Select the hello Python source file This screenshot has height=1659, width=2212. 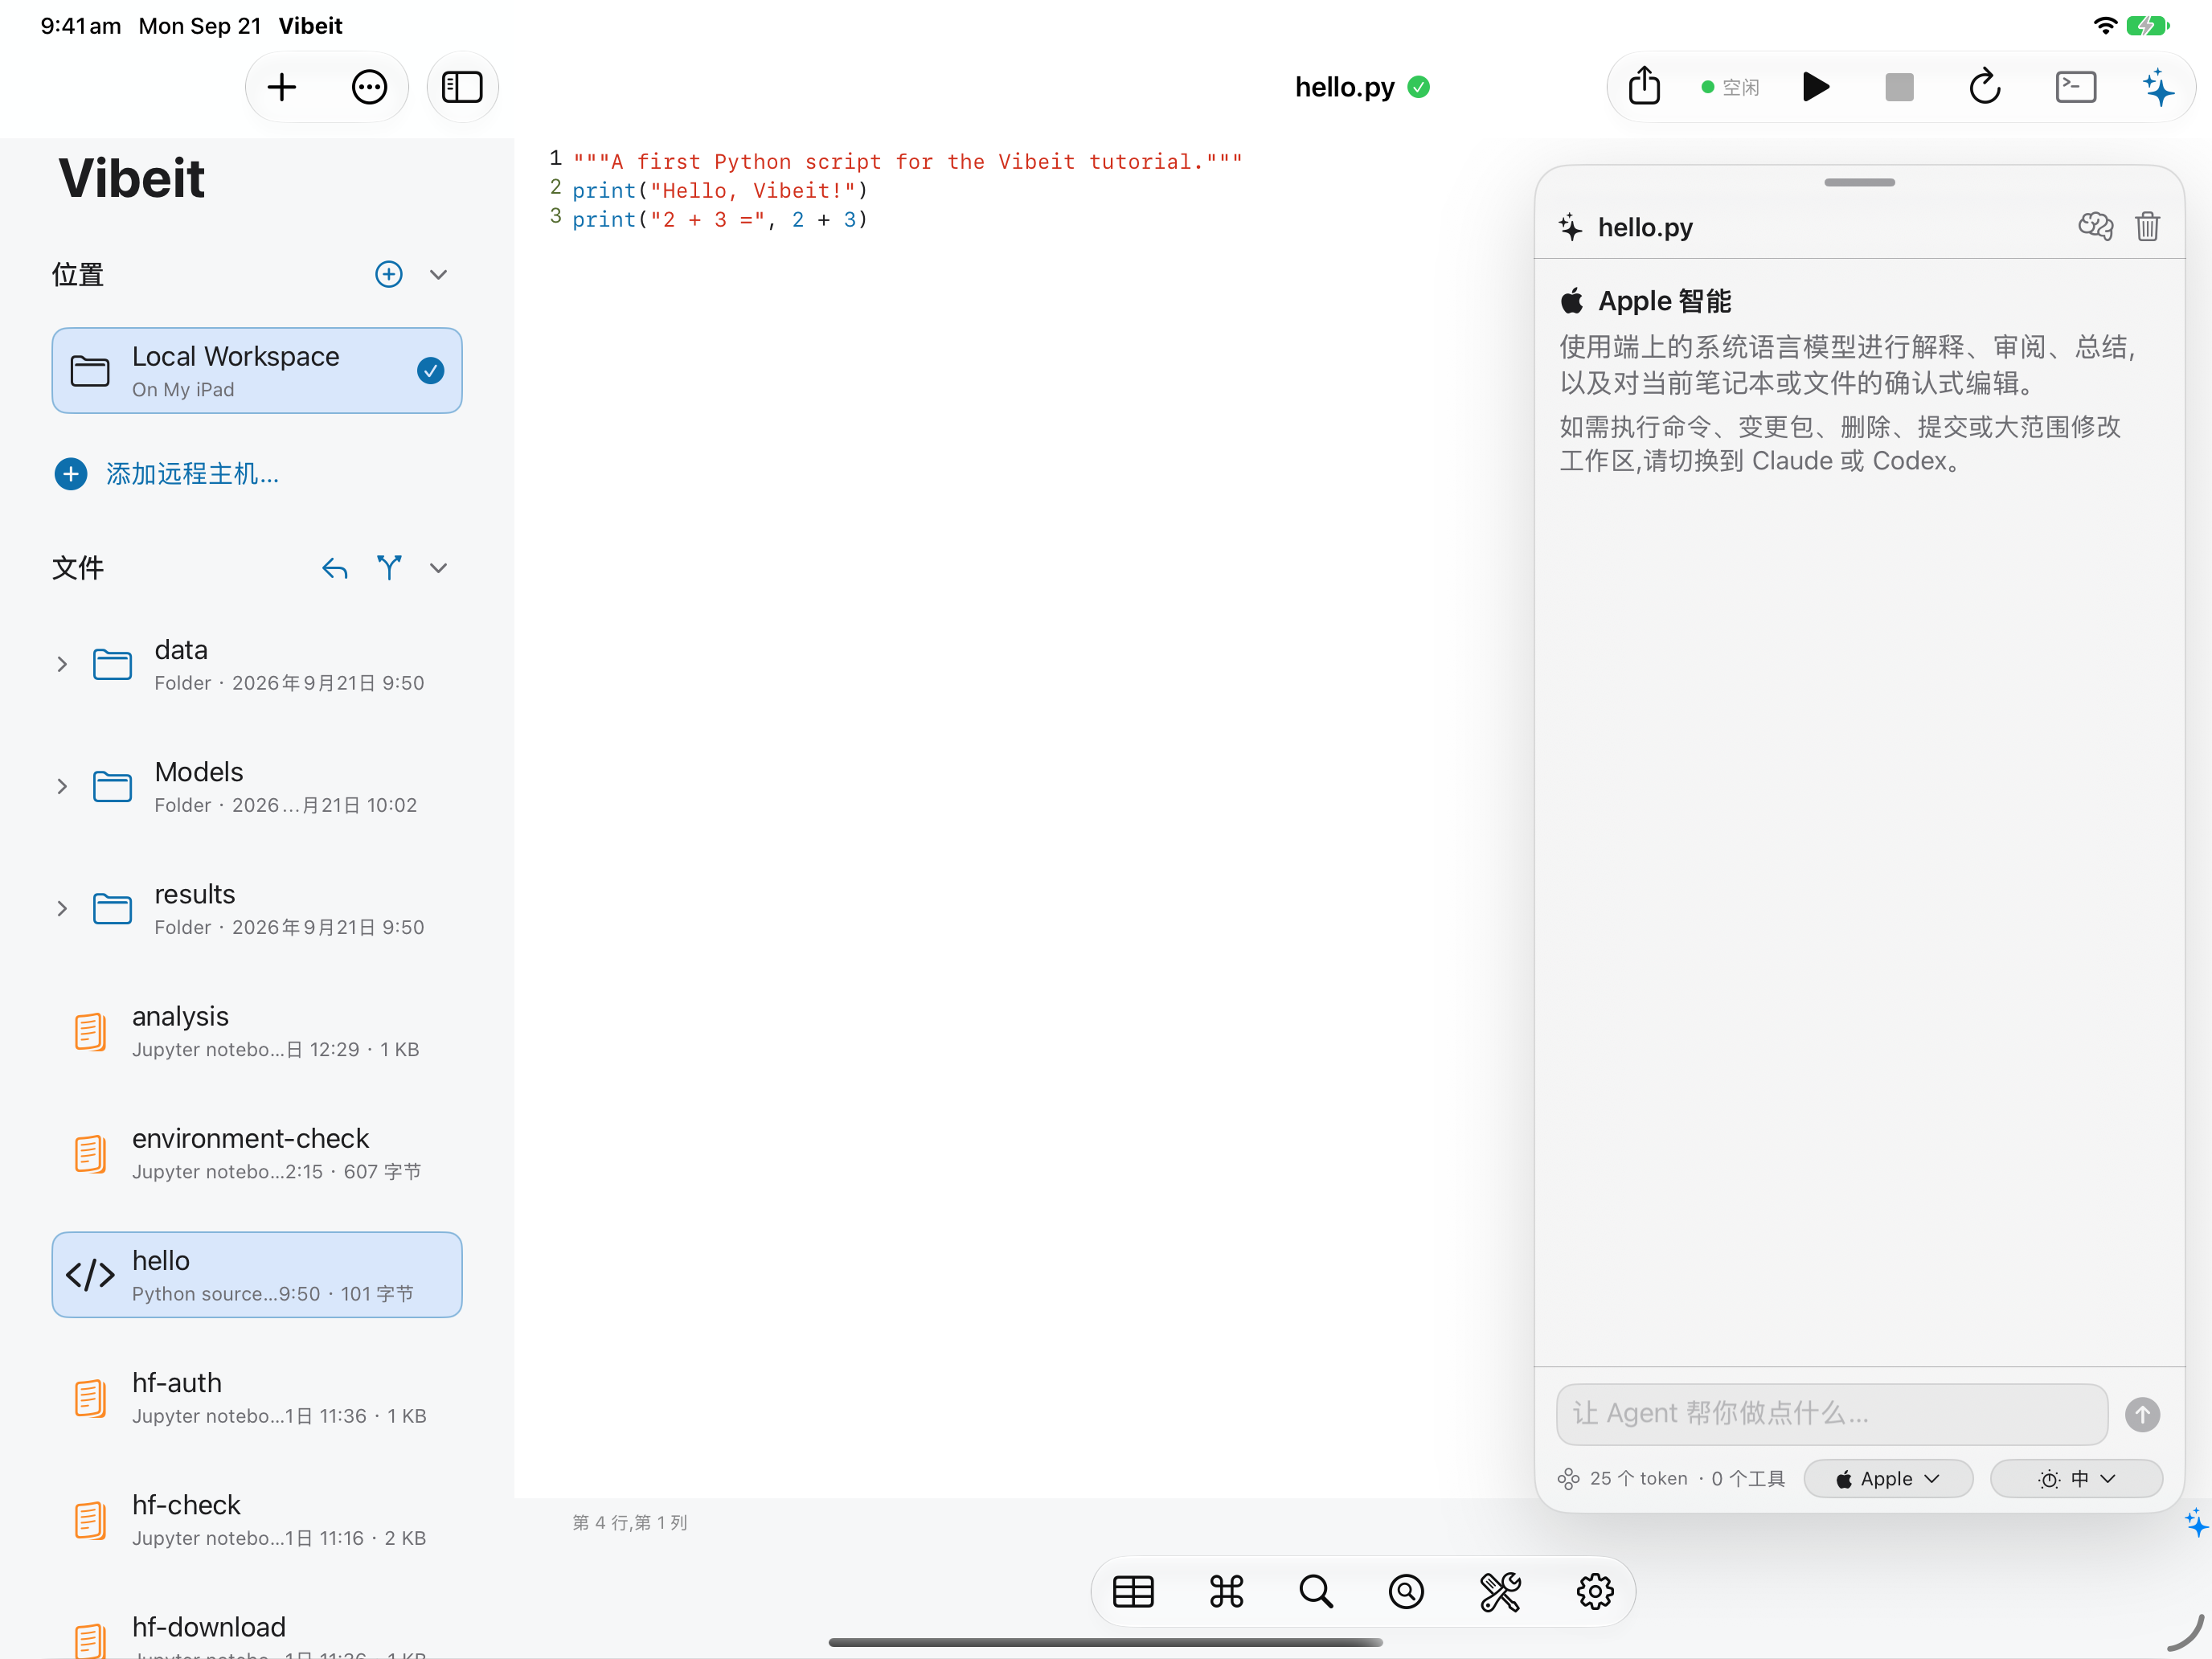[x=257, y=1275]
